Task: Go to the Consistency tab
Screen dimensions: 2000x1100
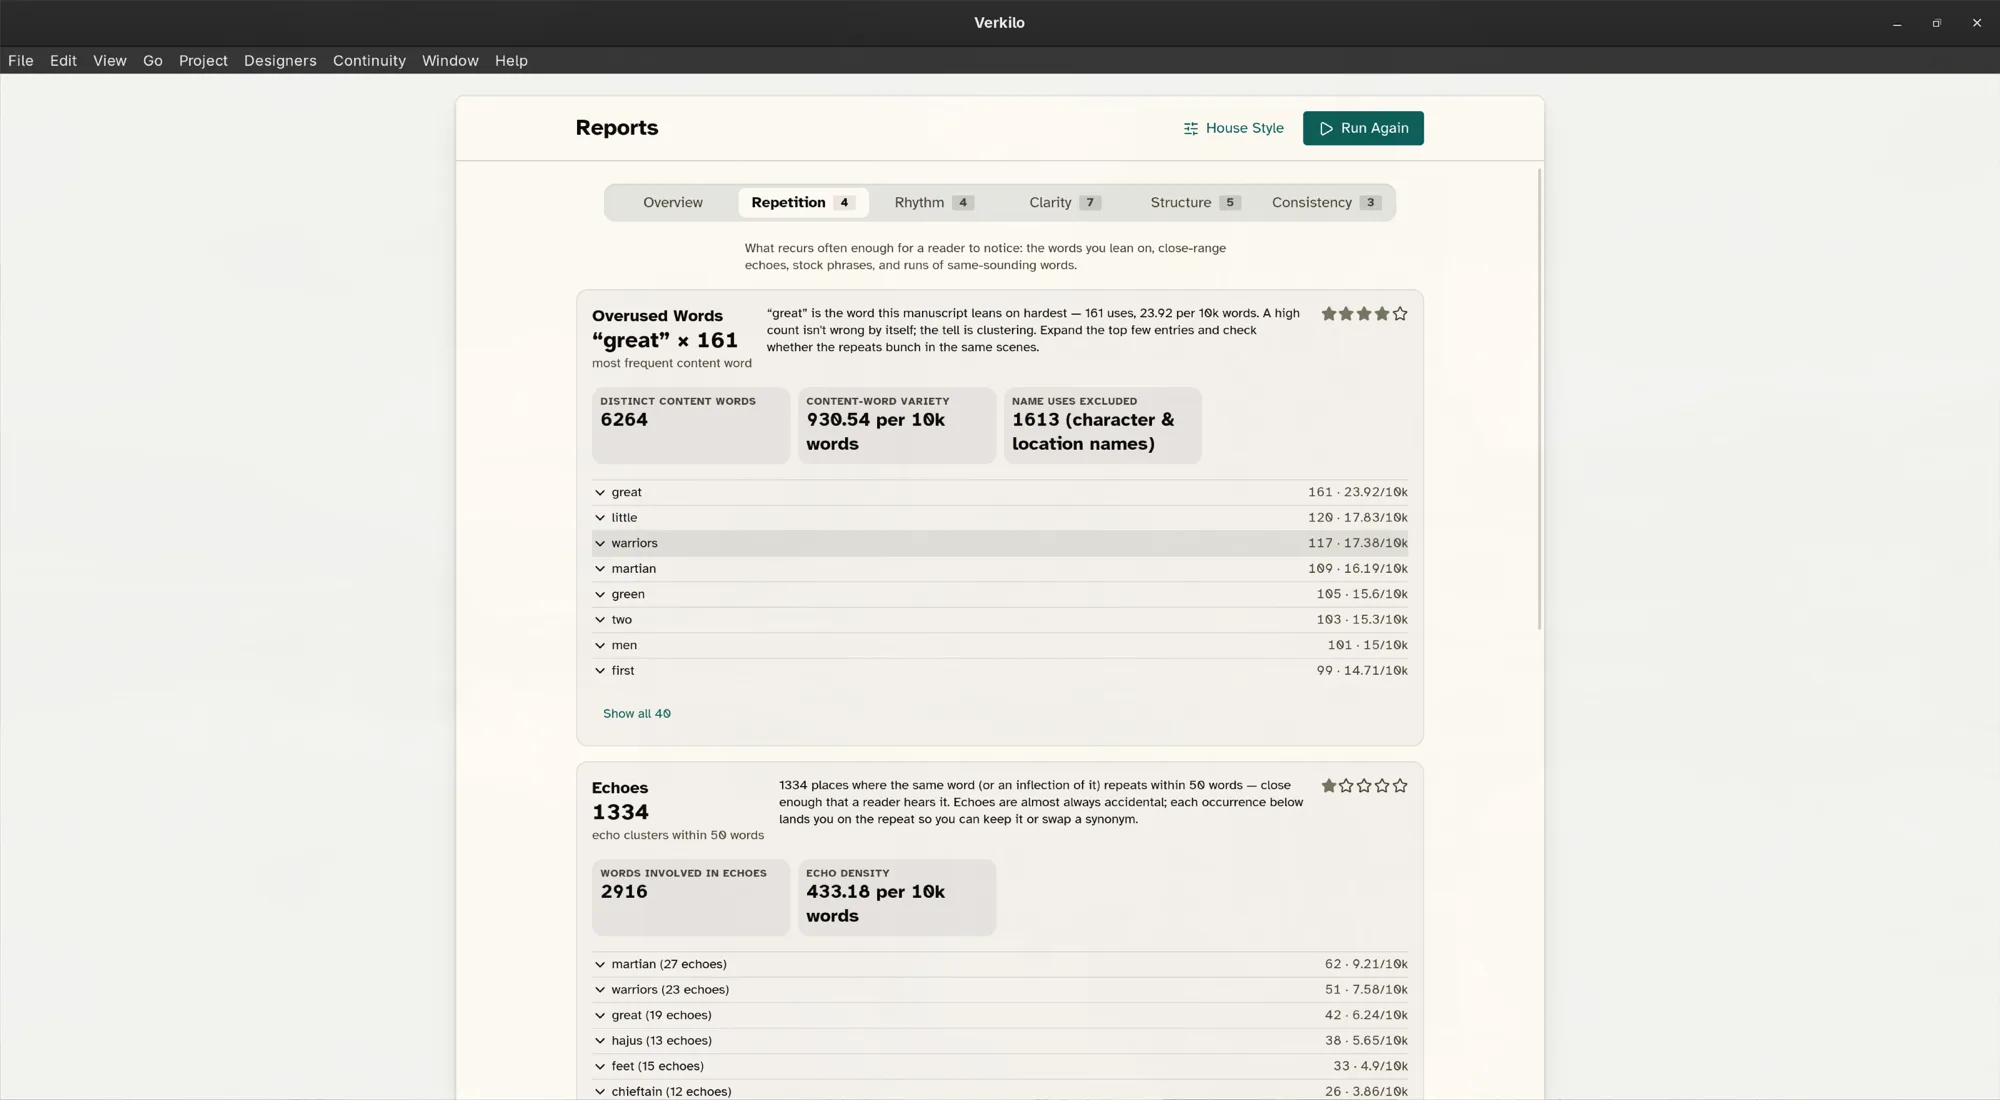Action: coord(1326,202)
